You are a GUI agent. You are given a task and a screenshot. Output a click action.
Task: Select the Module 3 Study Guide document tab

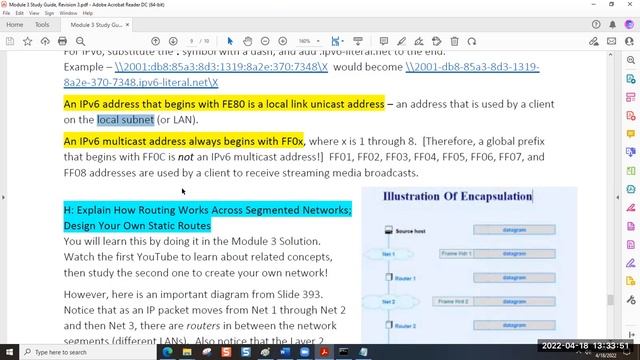[x=96, y=25]
